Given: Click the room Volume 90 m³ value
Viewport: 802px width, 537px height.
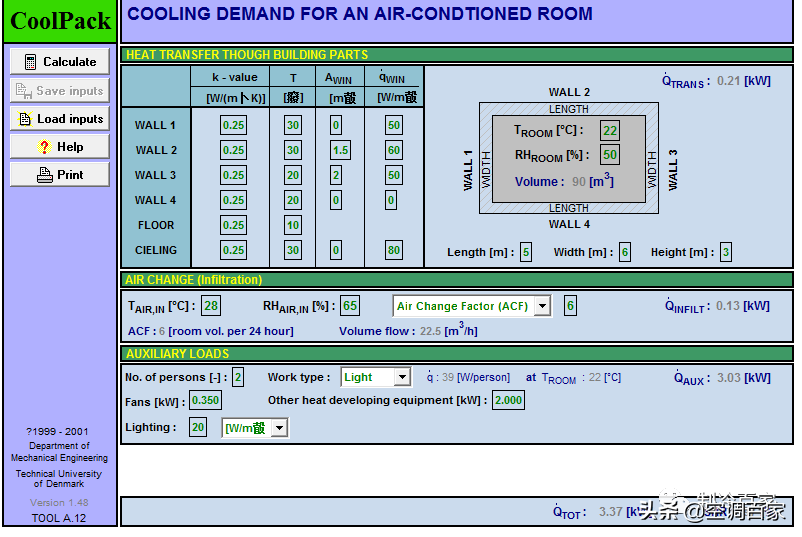Looking at the screenshot, I should point(578,182).
